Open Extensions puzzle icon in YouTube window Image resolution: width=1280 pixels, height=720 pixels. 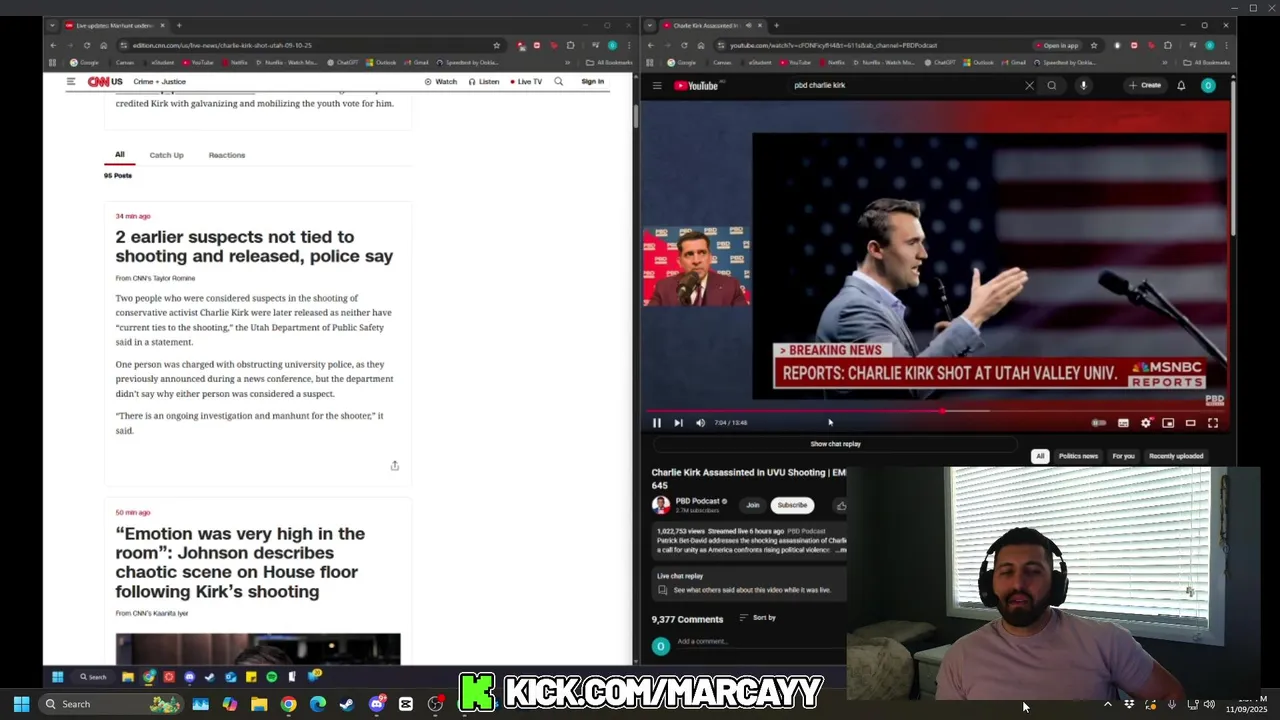pyautogui.click(x=1168, y=46)
